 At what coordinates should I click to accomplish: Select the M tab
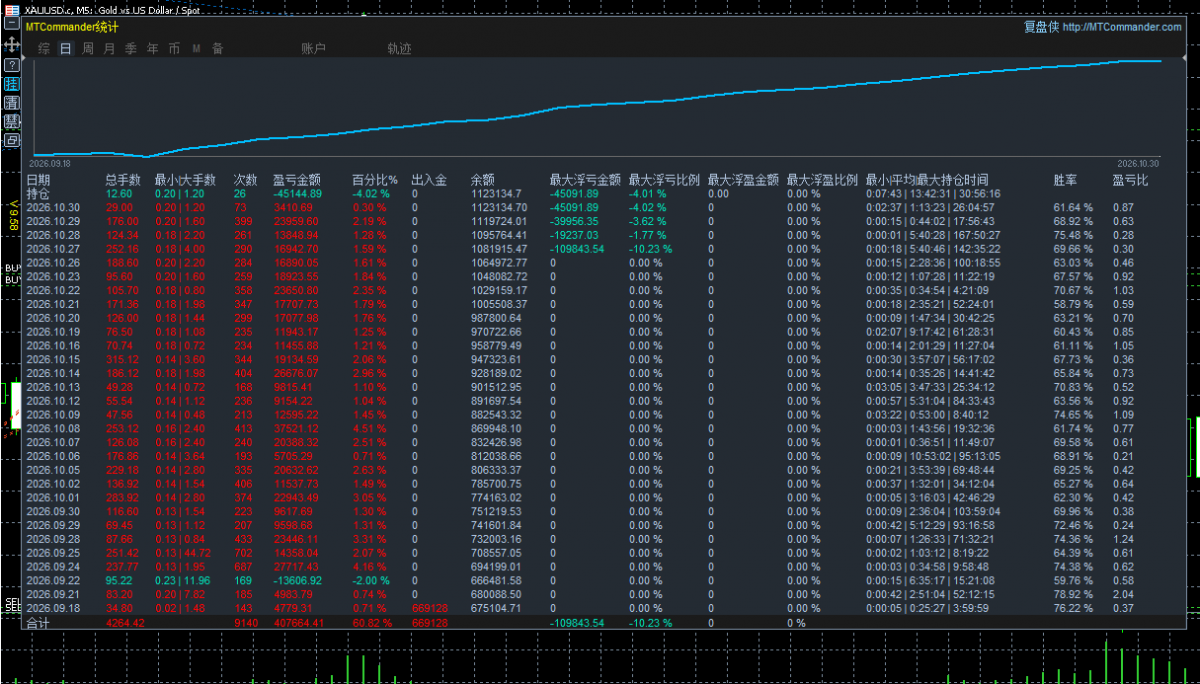[196, 48]
